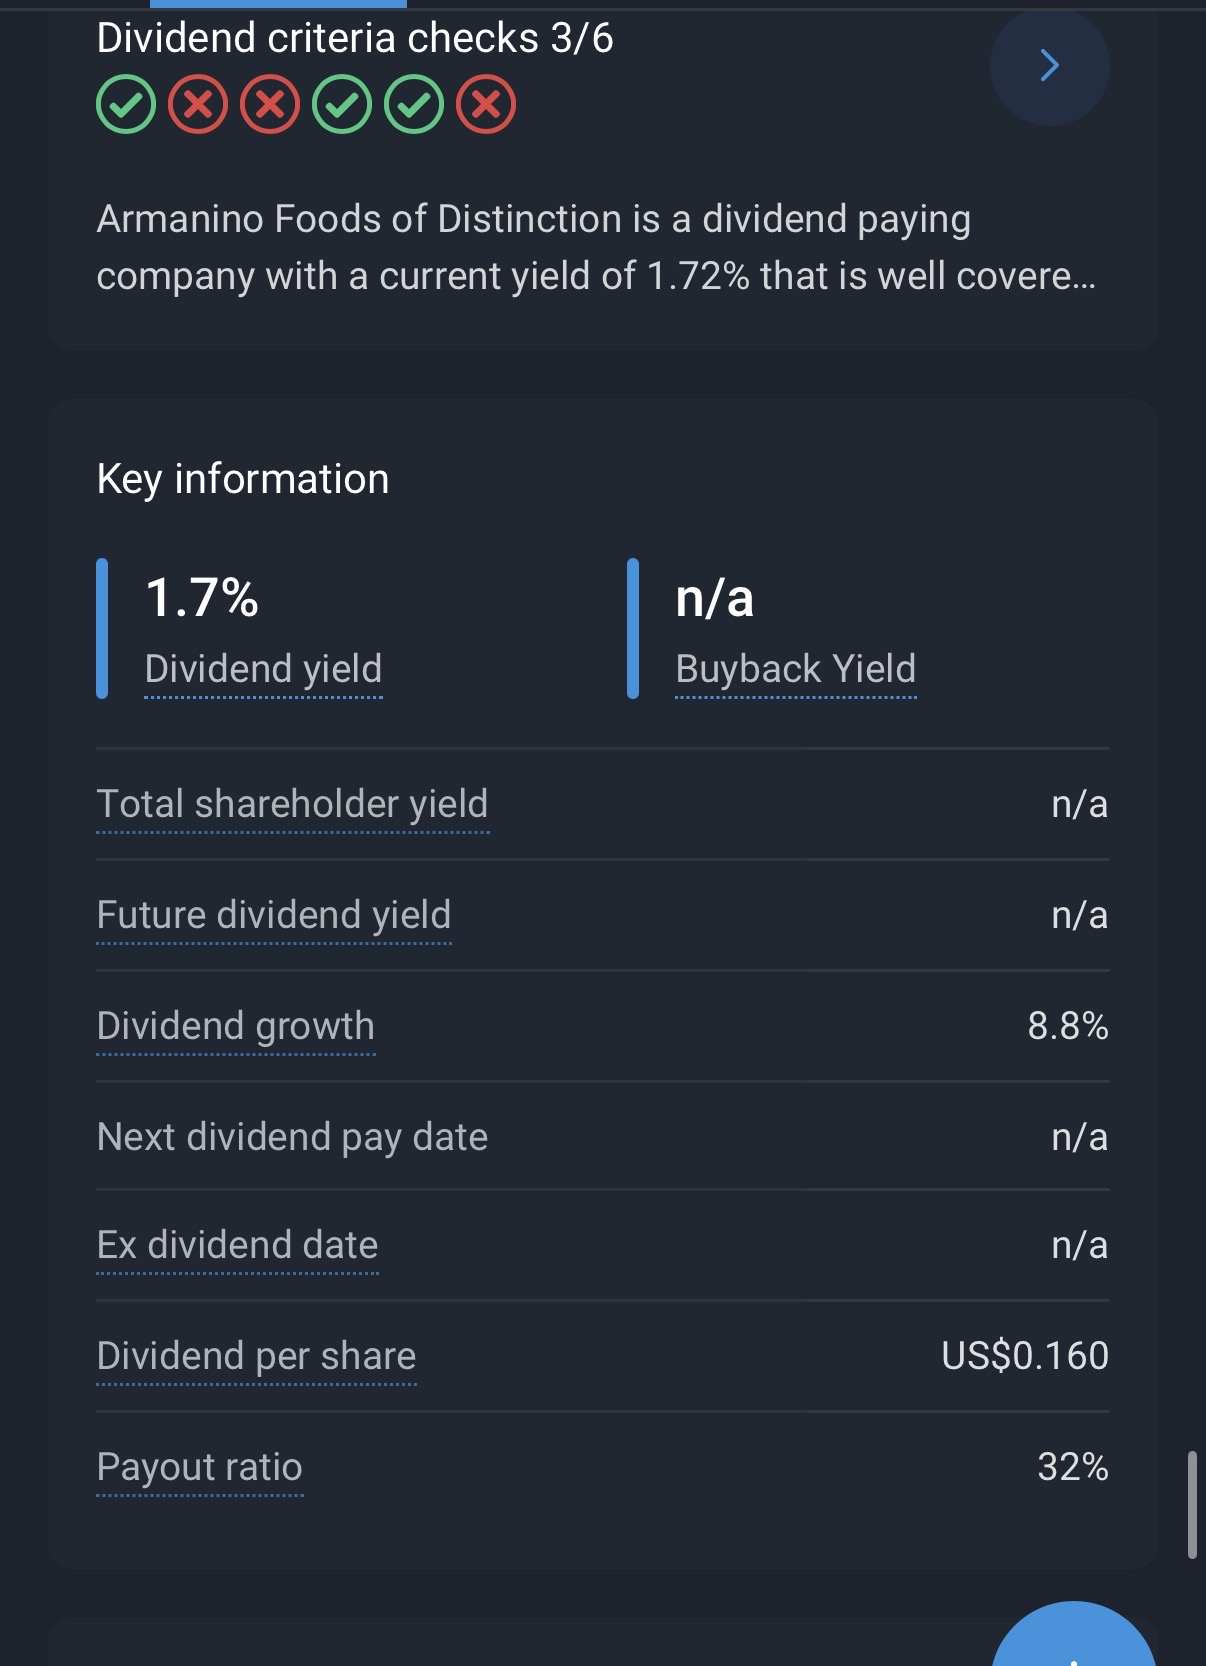Viewport: 1206px width, 1666px height.
Task: Open the Dividend per share tooltip
Action: [x=256, y=1357]
